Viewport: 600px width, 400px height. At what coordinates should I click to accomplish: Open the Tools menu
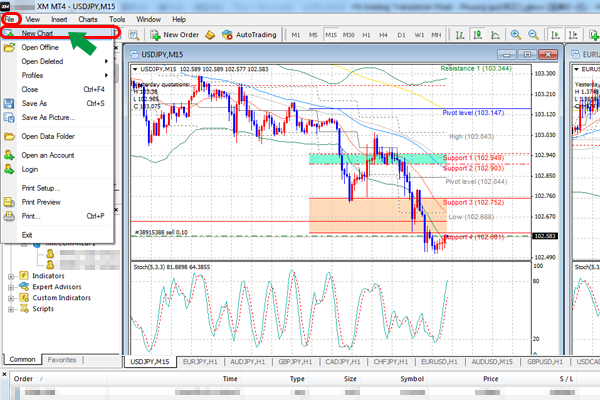(x=117, y=19)
